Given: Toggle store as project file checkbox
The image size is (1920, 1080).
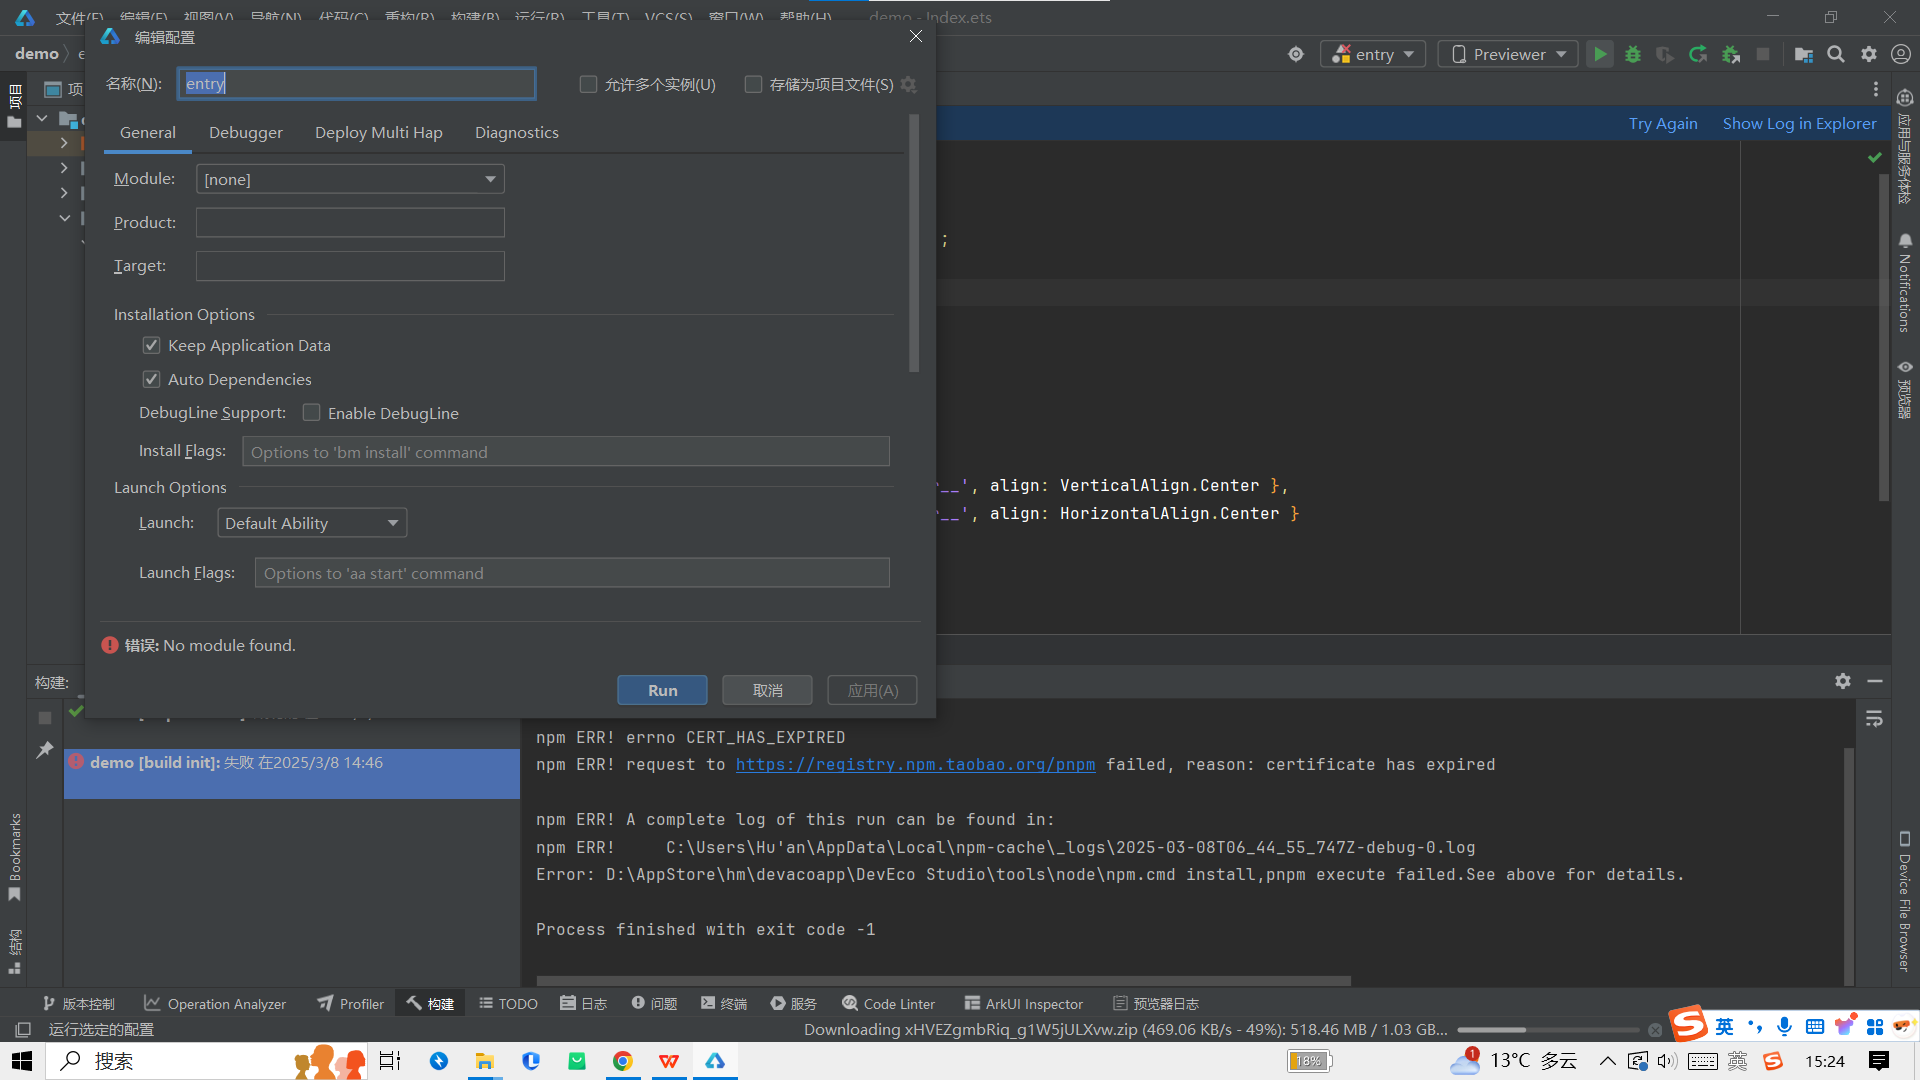Looking at the screenshot, I should 753,84.
